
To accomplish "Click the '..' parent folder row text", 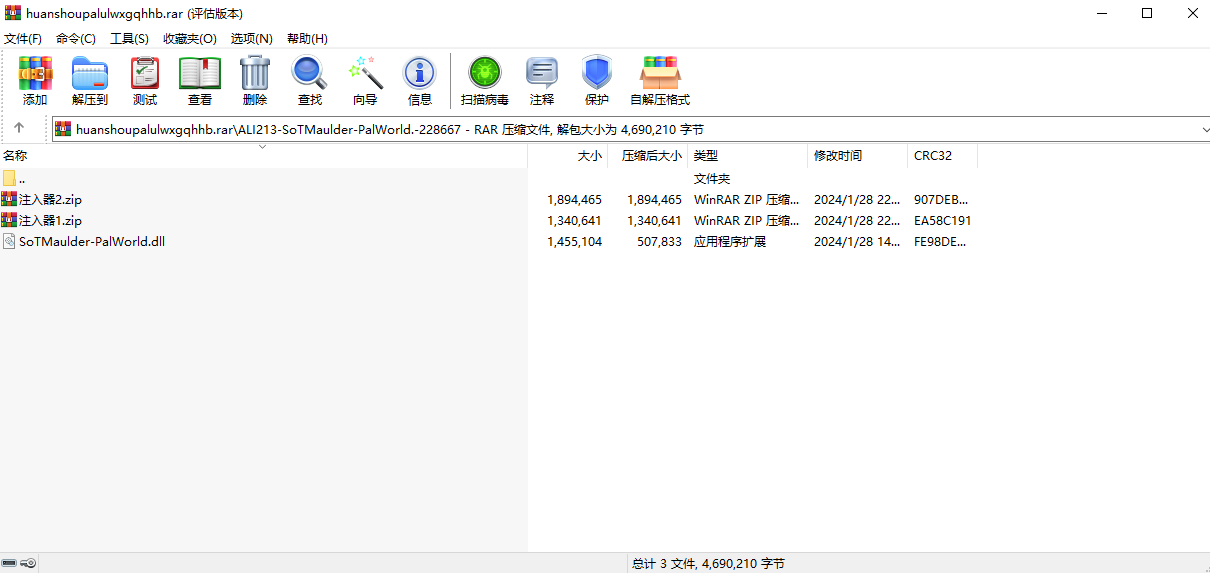I will tap(22, 178).
